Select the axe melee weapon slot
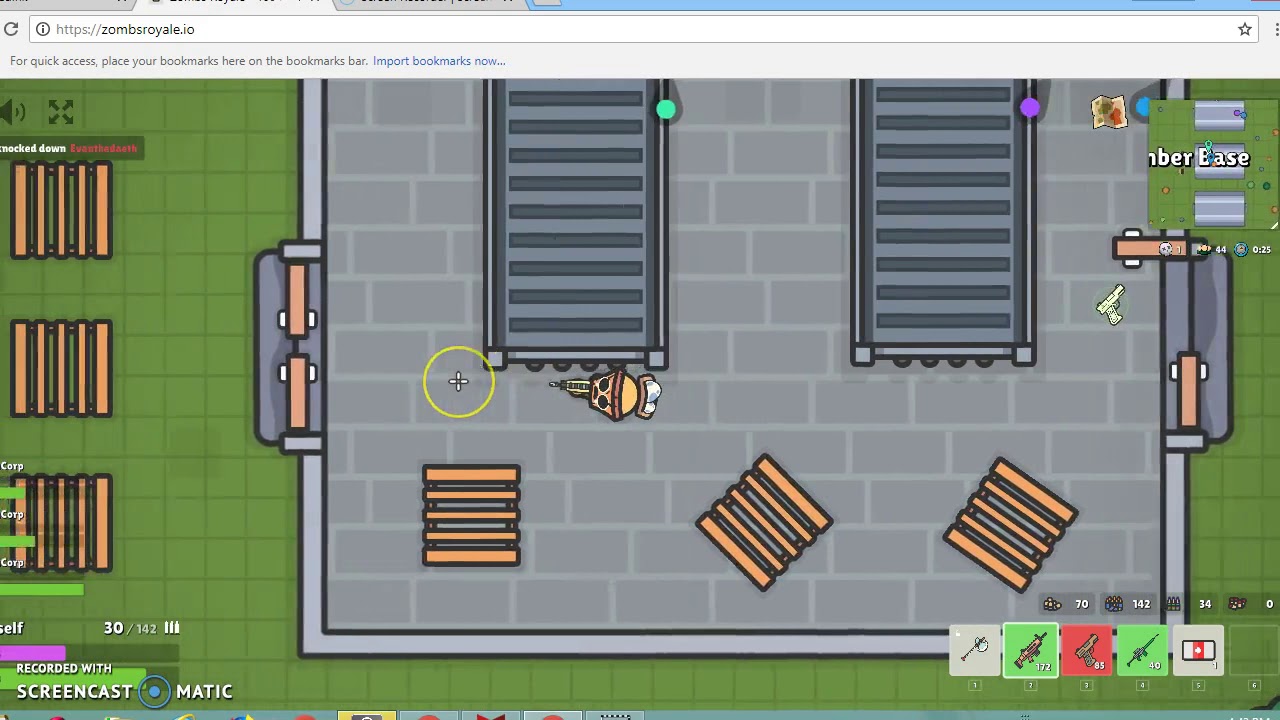Image resolution: width=1280 pixels, height=720 pixels. pos(974,651)
